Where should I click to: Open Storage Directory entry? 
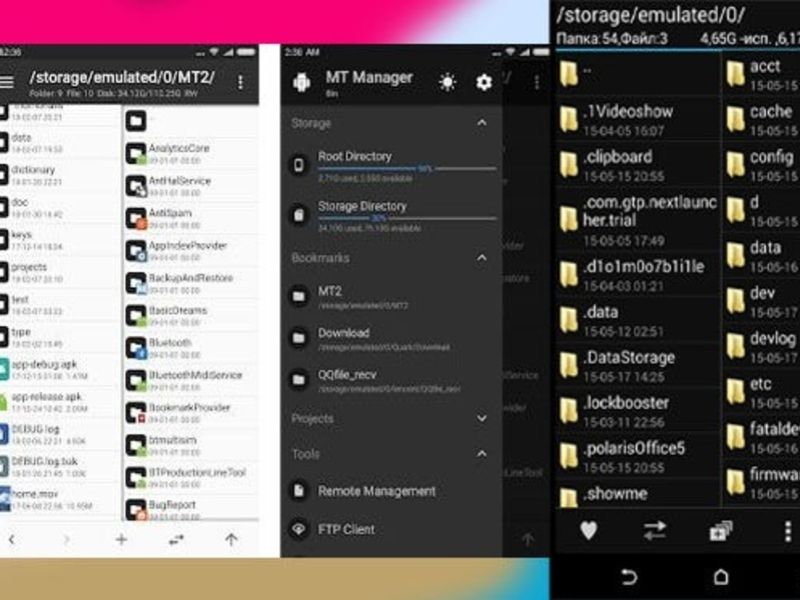392,216
